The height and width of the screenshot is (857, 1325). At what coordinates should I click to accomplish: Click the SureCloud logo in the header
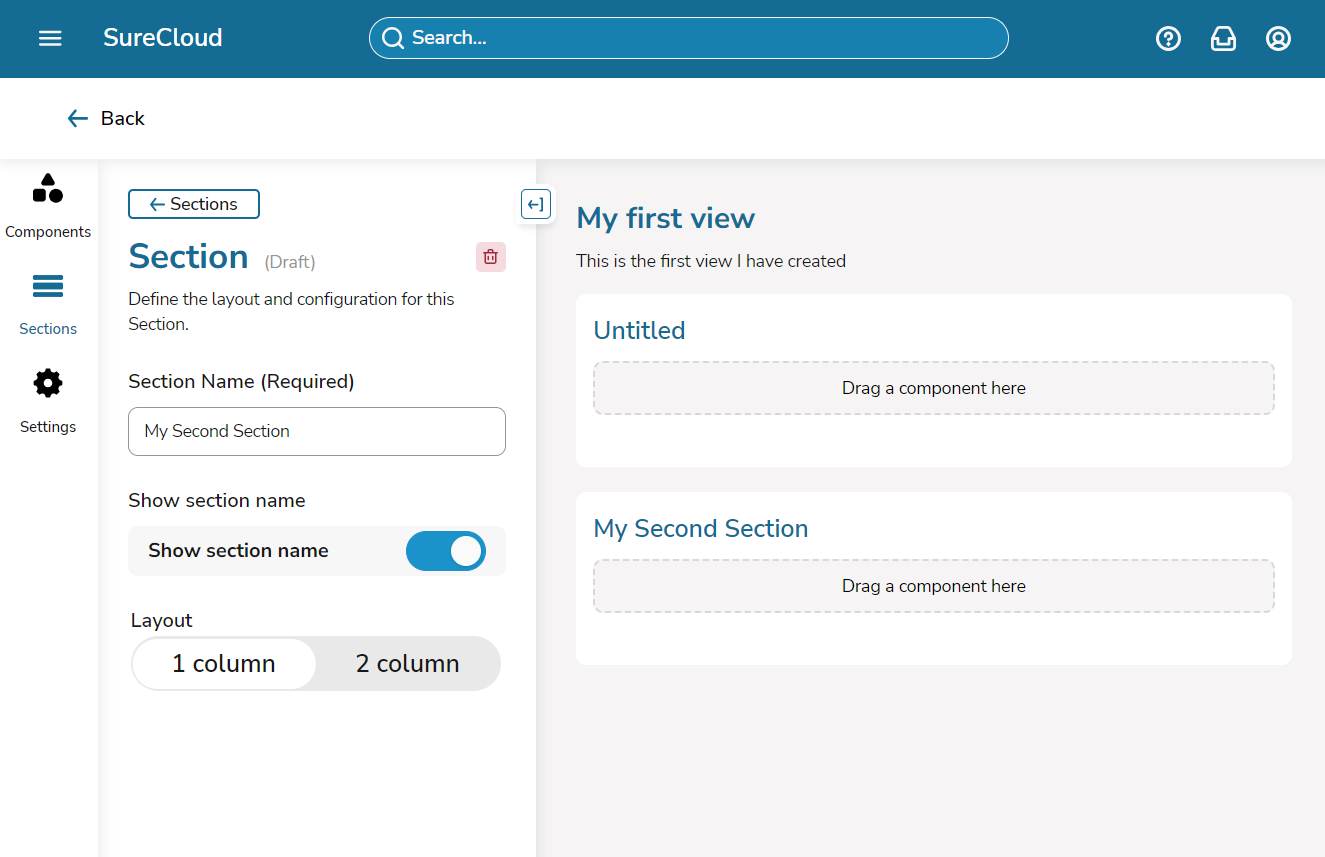pos(162,38)
